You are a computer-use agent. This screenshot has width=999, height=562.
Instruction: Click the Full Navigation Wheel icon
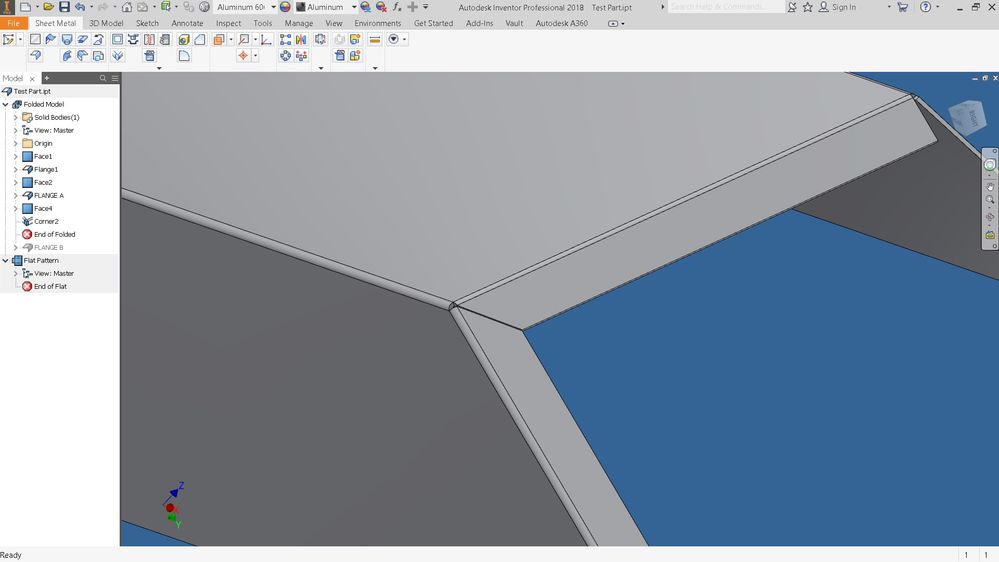point(989,165)
